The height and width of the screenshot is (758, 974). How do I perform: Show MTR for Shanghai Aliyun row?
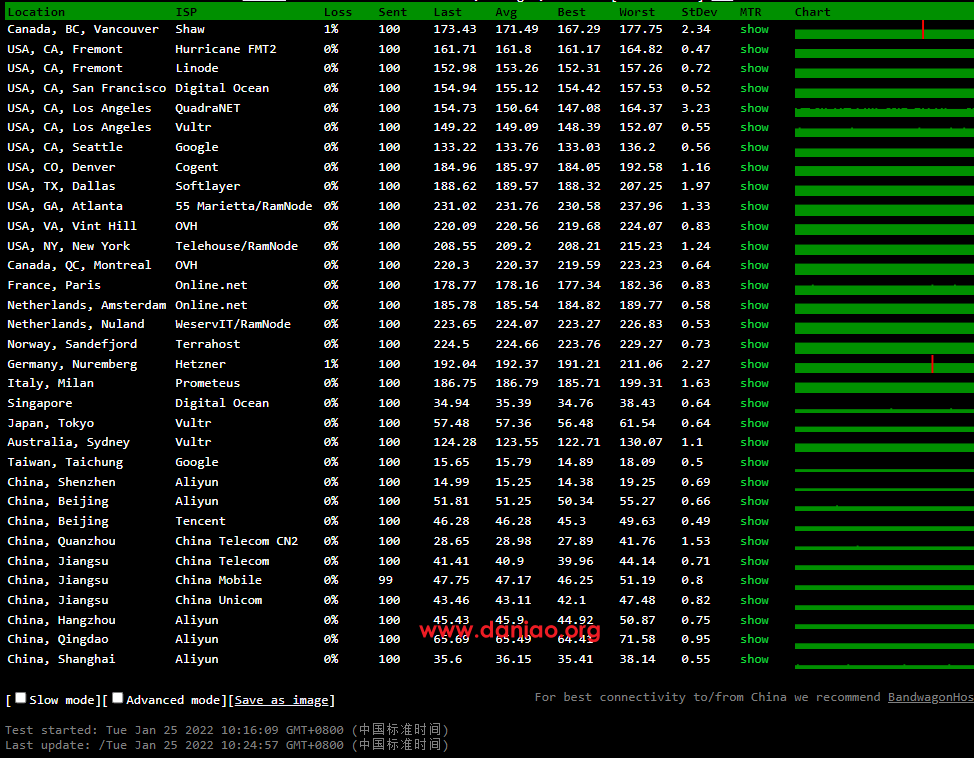click(x=754, y=659)
